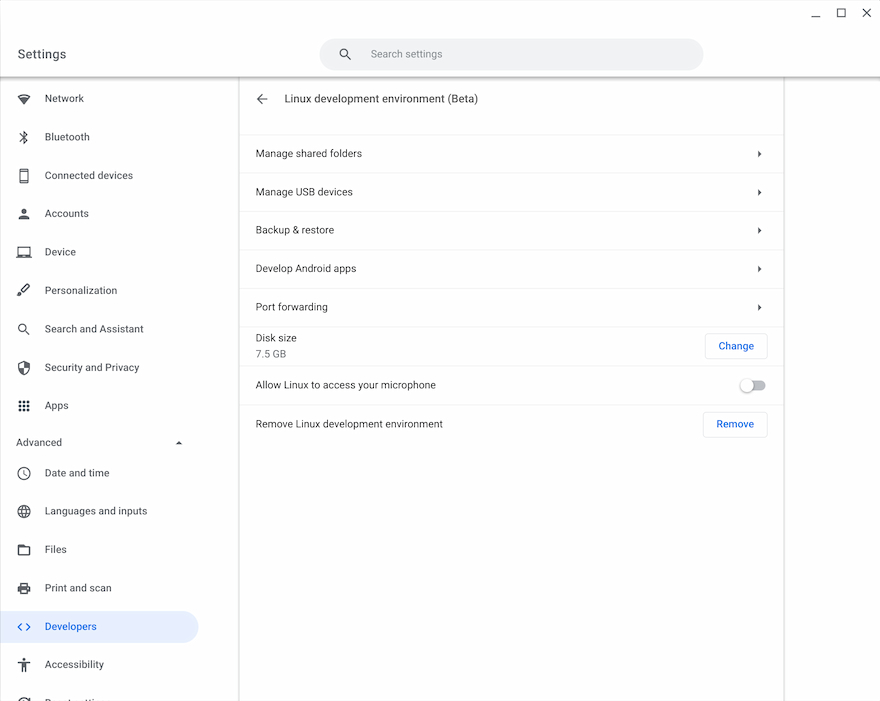Open Date and time settings

pos(99,473)
